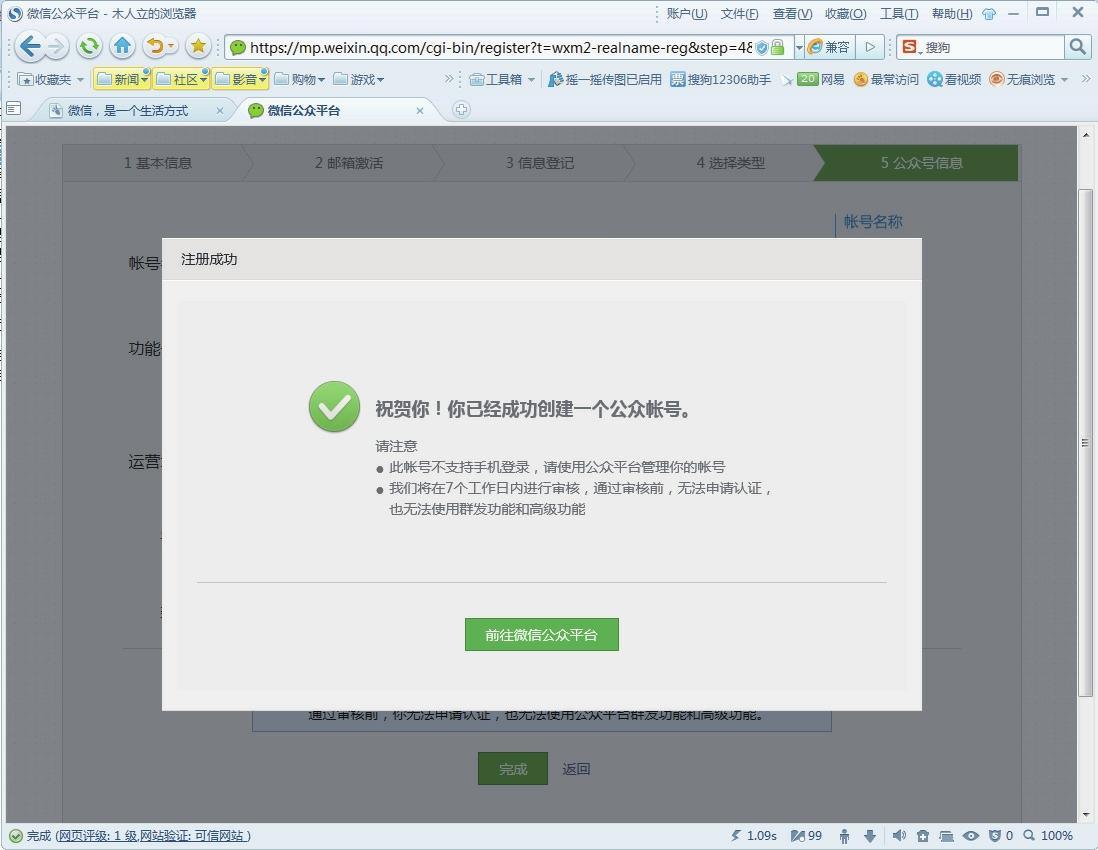This screenshot has height=850, width=1098.
Task: Open a new tab with the plus icon
Action: (x=461, y=109)
